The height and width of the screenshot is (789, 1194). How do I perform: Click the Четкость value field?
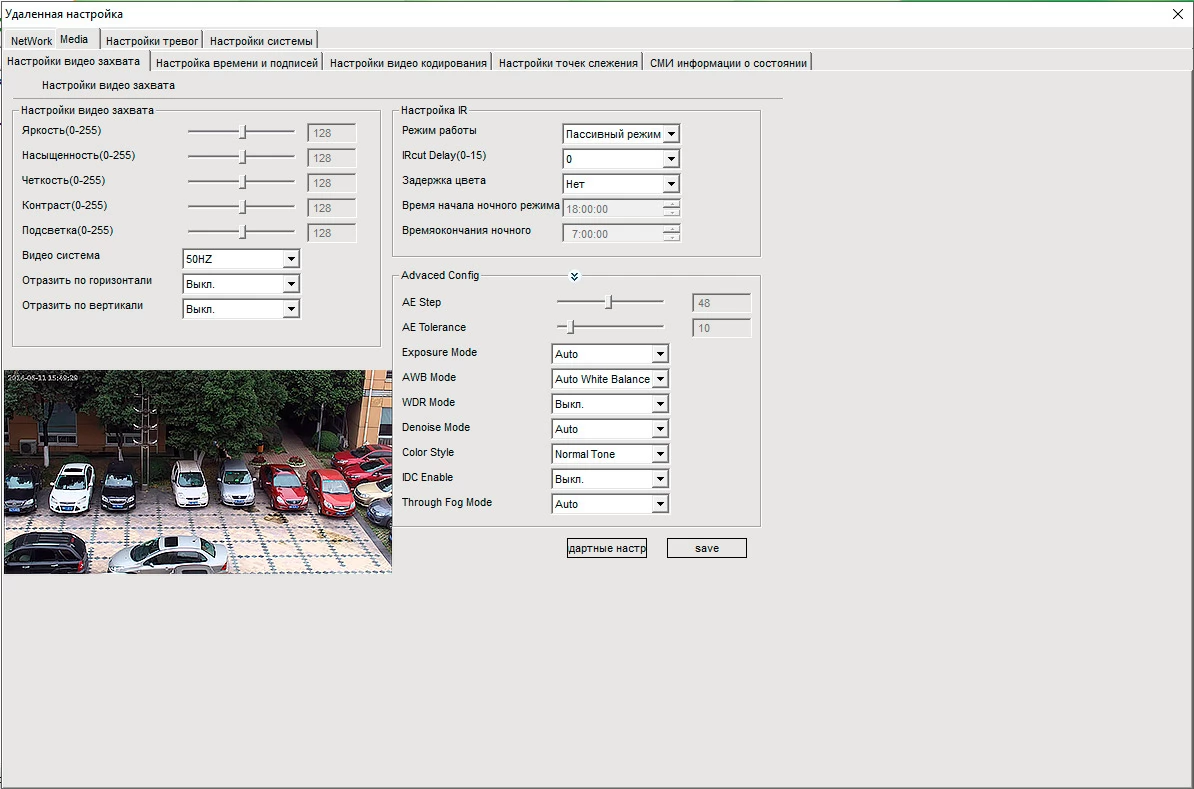(332, 183)
